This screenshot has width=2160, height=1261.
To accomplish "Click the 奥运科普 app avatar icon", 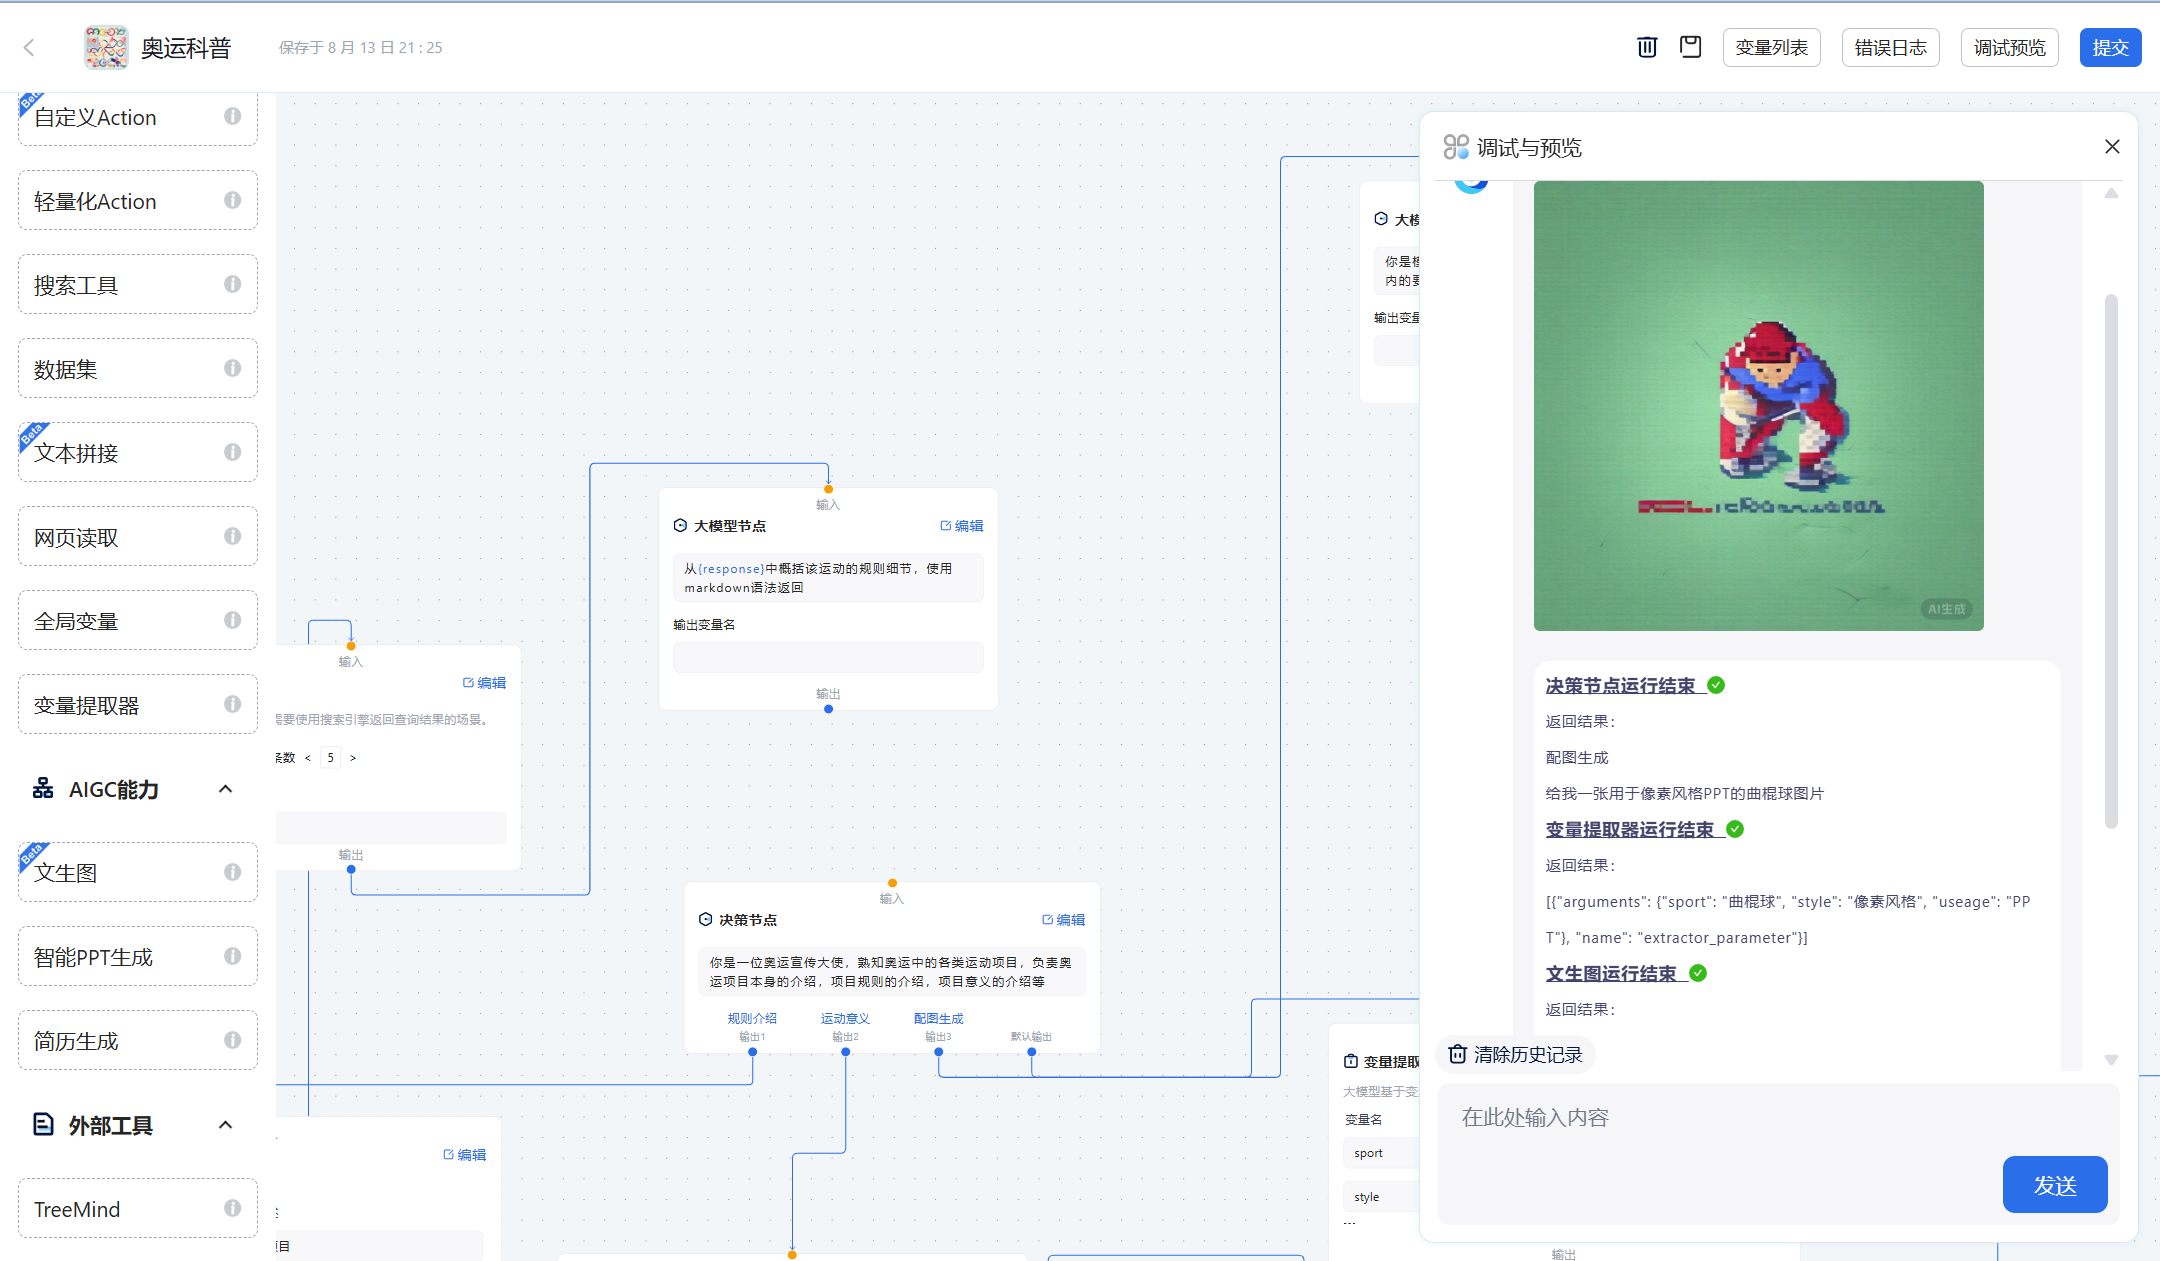I will (106, 47).
